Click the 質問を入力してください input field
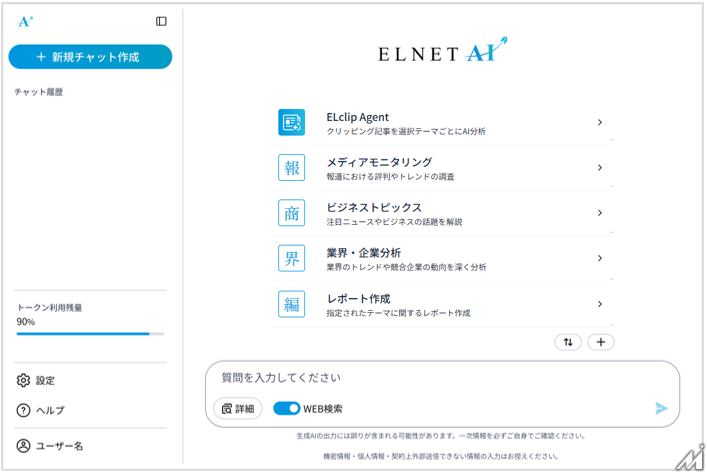Screen dimensions: 707x472 (442, 378)
